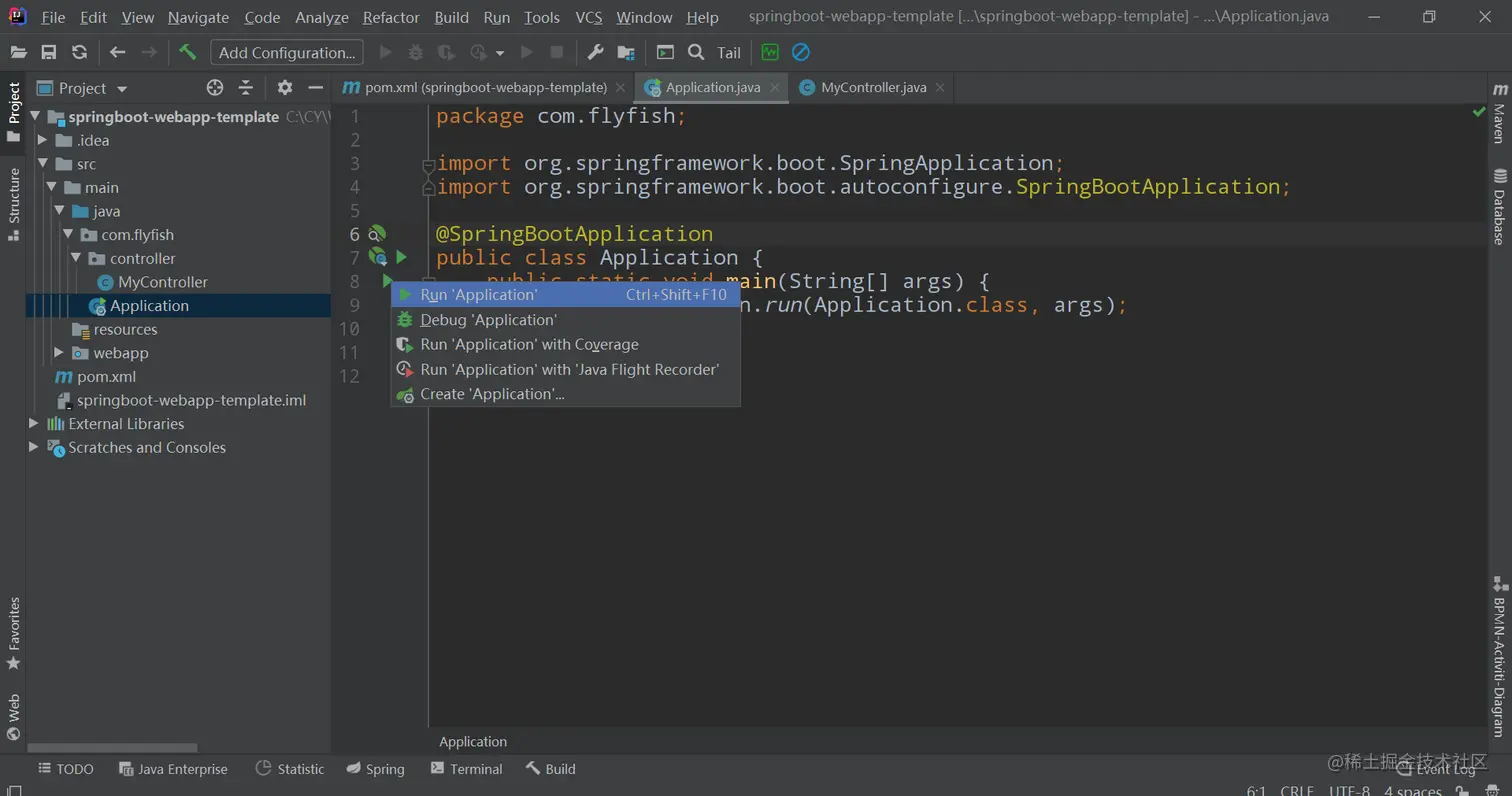The height and width of the screenshot is (796, 1512).
Task: Open Project Structure icon in toolbar
Action: click(x=626, y=52)
